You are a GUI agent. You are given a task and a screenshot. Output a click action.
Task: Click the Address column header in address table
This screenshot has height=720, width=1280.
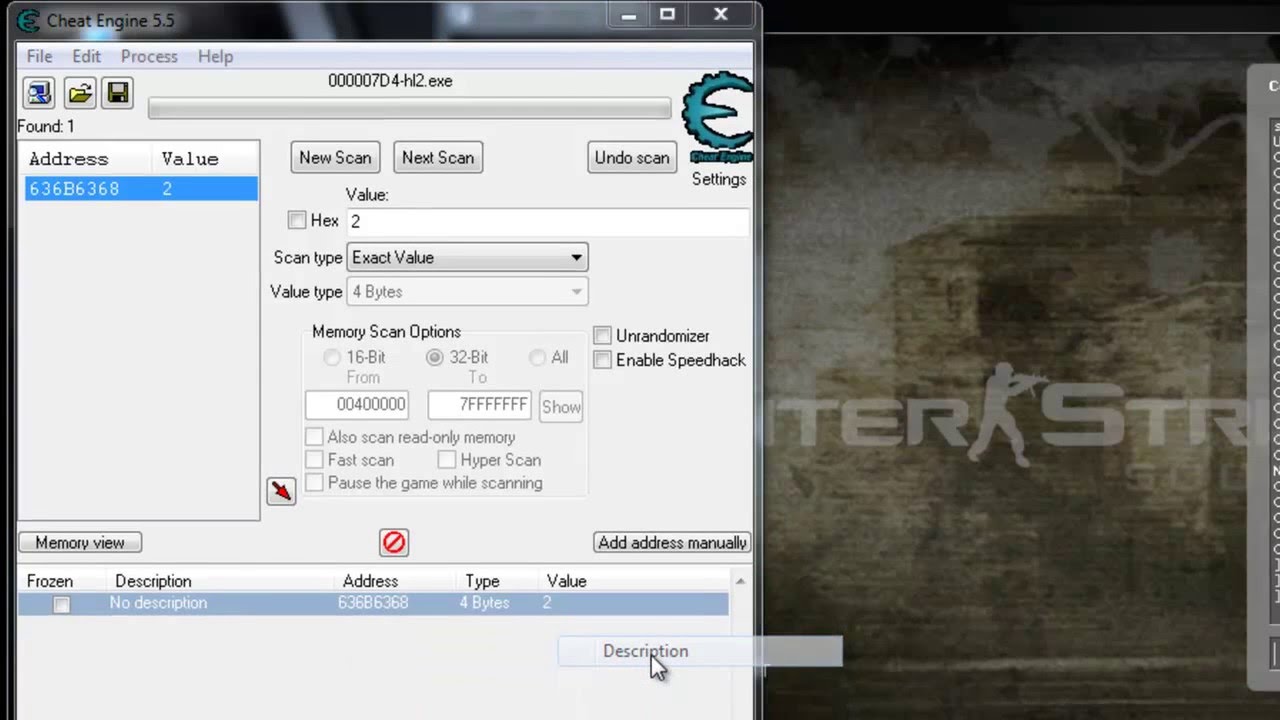[370, 581]
